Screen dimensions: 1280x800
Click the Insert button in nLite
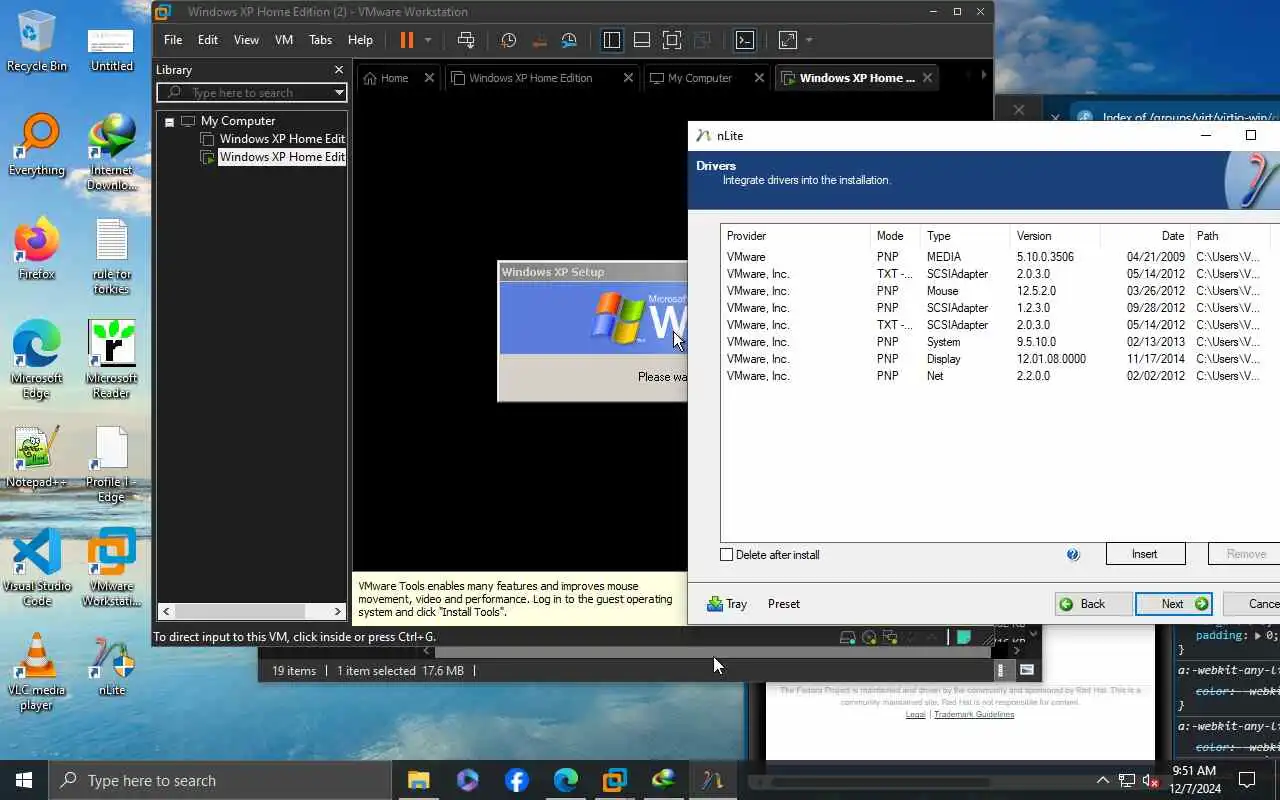click(x=1145, y=554)
